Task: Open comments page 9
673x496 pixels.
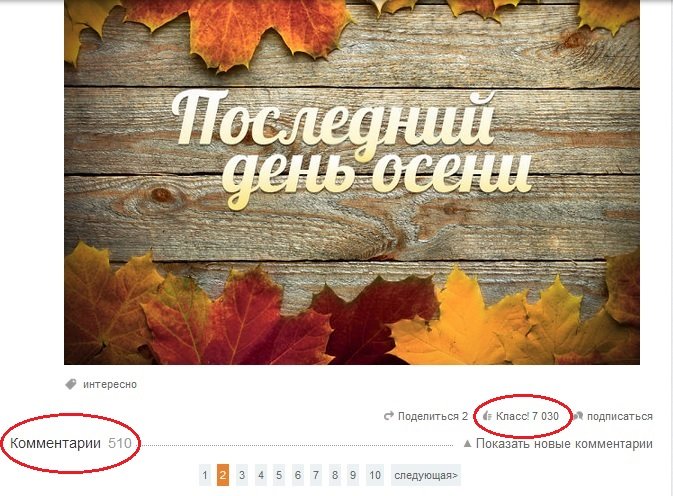Action: 353,475
